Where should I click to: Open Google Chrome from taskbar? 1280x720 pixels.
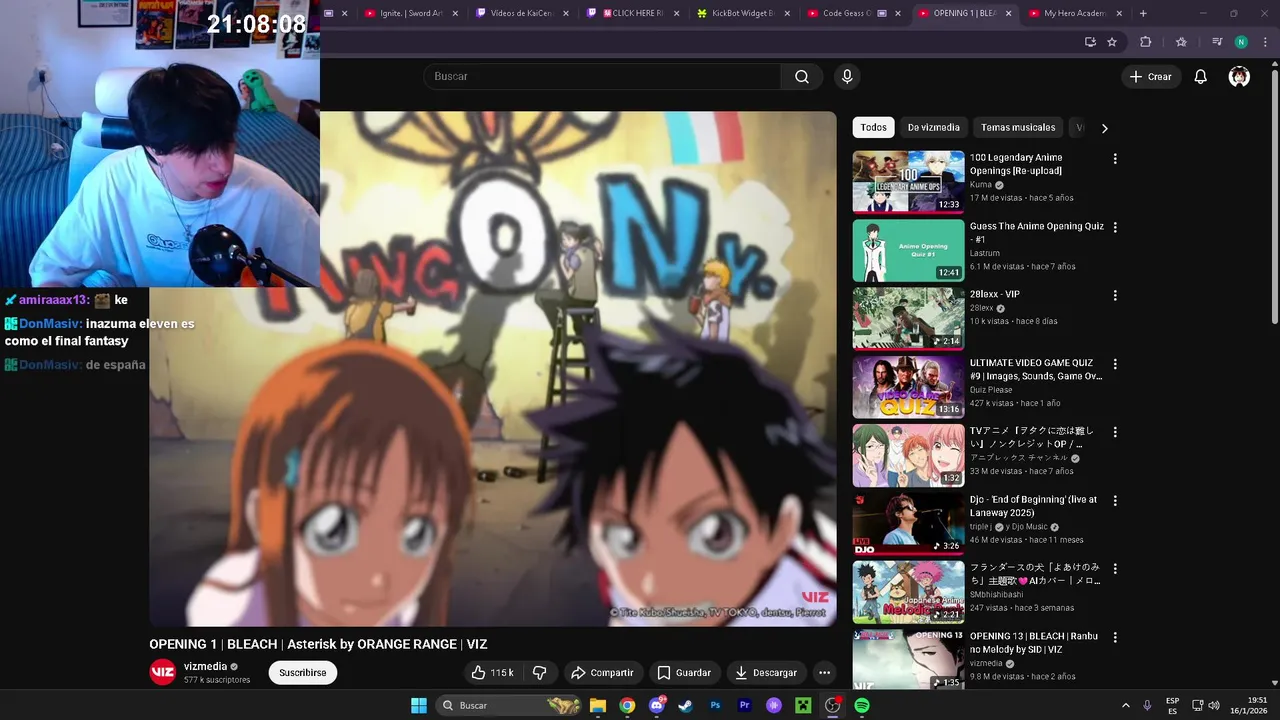click(x=627, y=705)
